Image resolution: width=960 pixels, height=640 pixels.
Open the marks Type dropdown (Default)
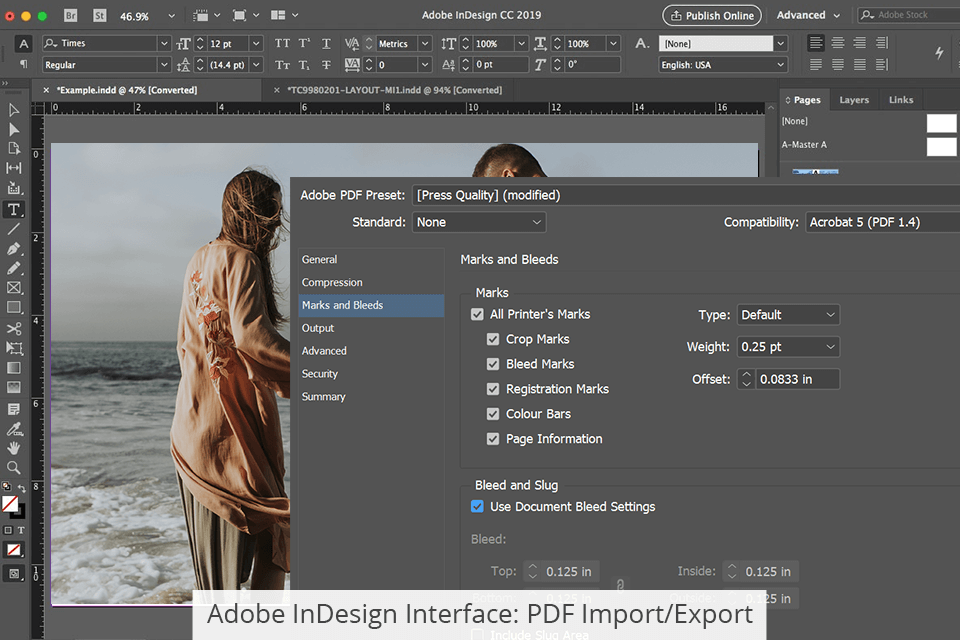point(788,315)
